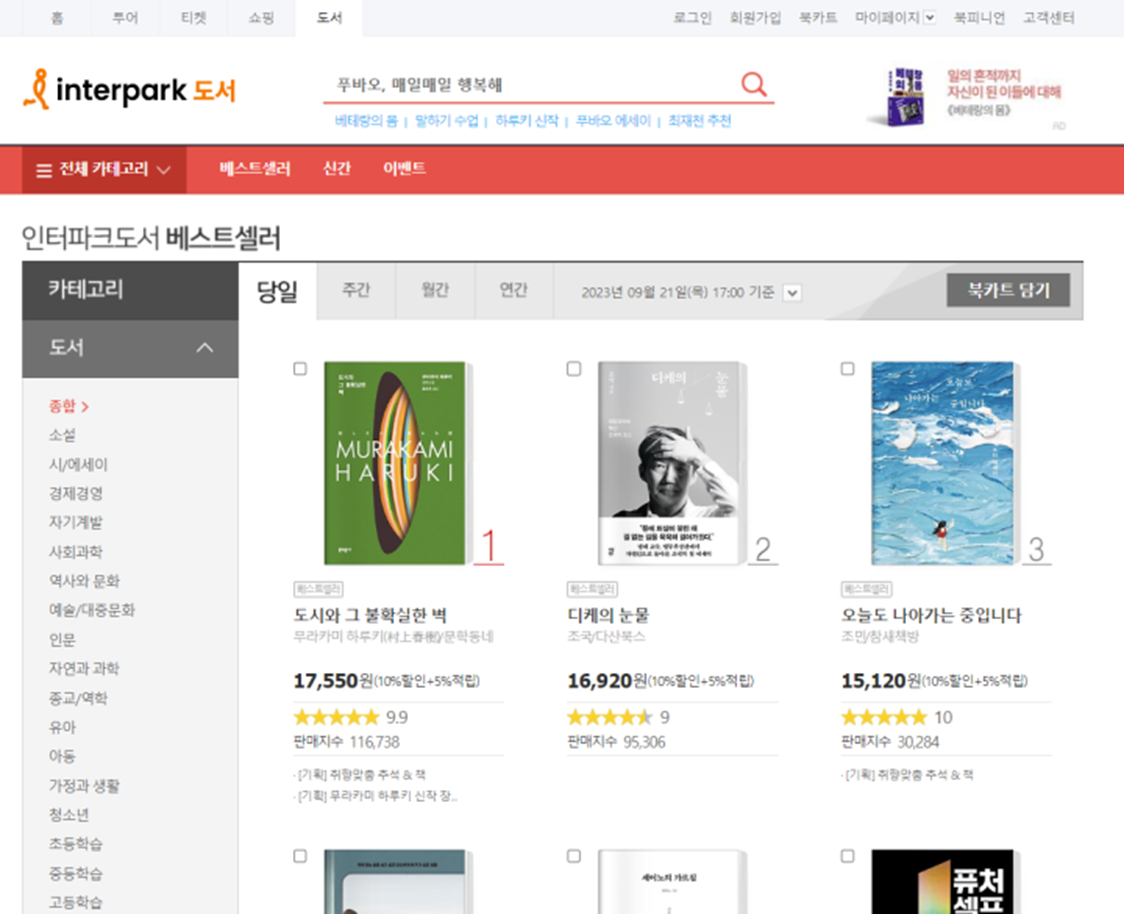Open the date selector dropdown arrow
Screen dimensions: 1124x914
pyautogui.click(x=792, y=292)
